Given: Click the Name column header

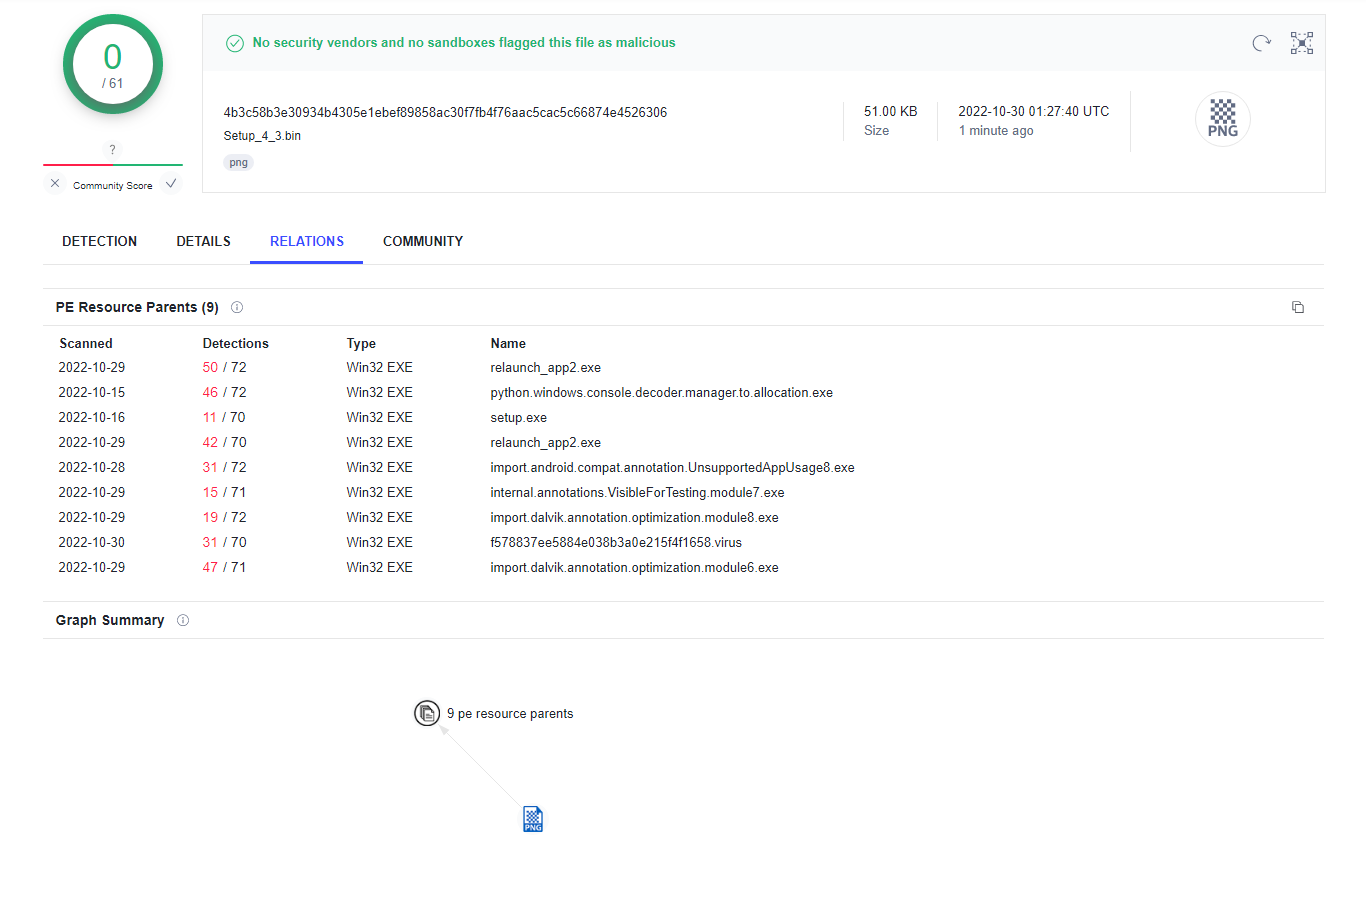Looking at the screenshot, I should click(508, 344).
